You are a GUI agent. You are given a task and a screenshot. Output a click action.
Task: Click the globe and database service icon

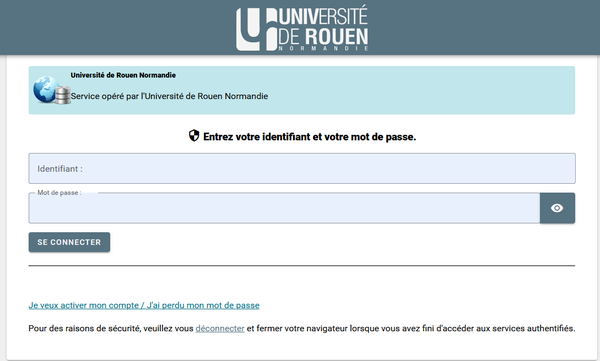point(52,90)
